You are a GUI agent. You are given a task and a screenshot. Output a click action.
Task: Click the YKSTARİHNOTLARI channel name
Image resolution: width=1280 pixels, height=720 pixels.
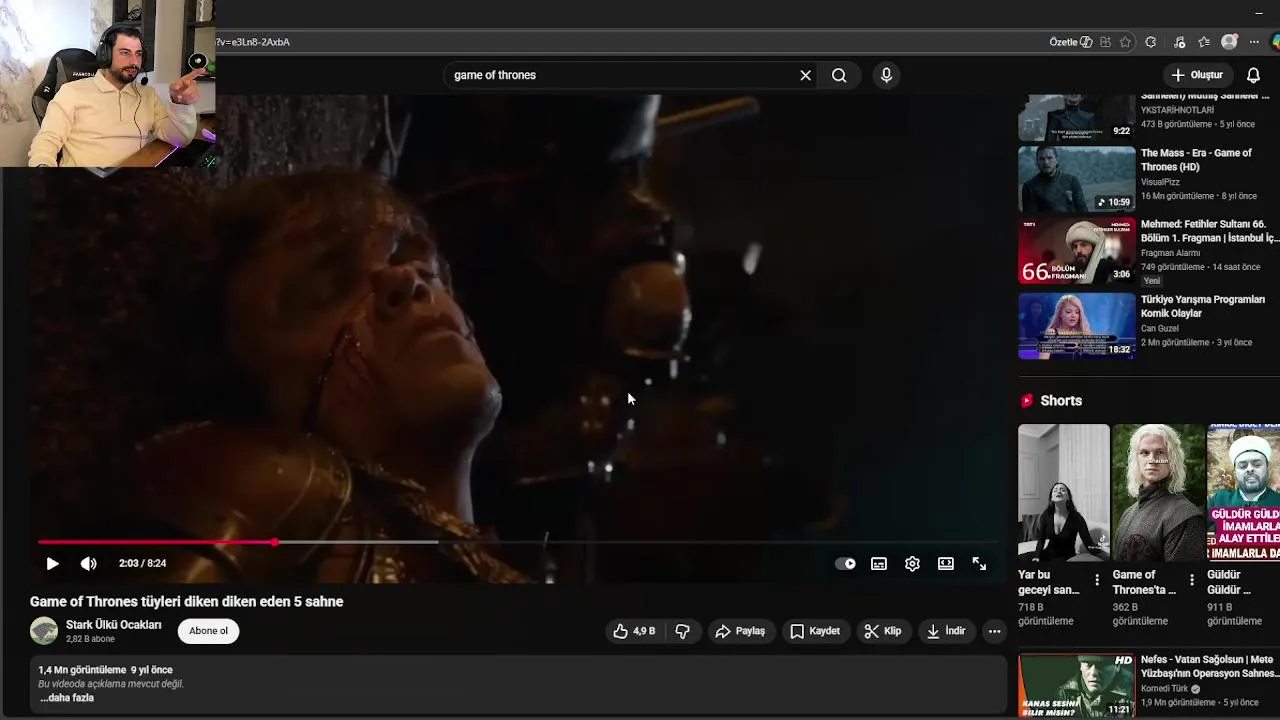[1178, 110]
